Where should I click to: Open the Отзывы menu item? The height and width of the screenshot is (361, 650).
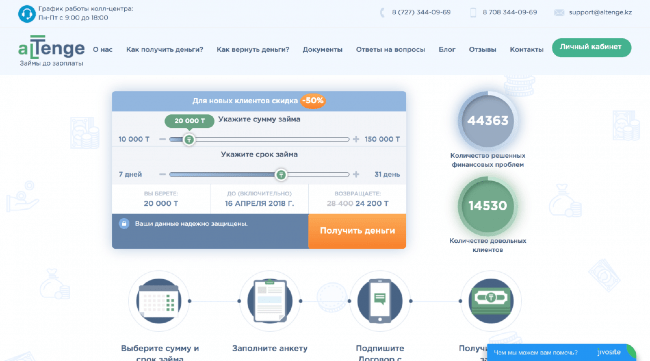click(483, 49)
